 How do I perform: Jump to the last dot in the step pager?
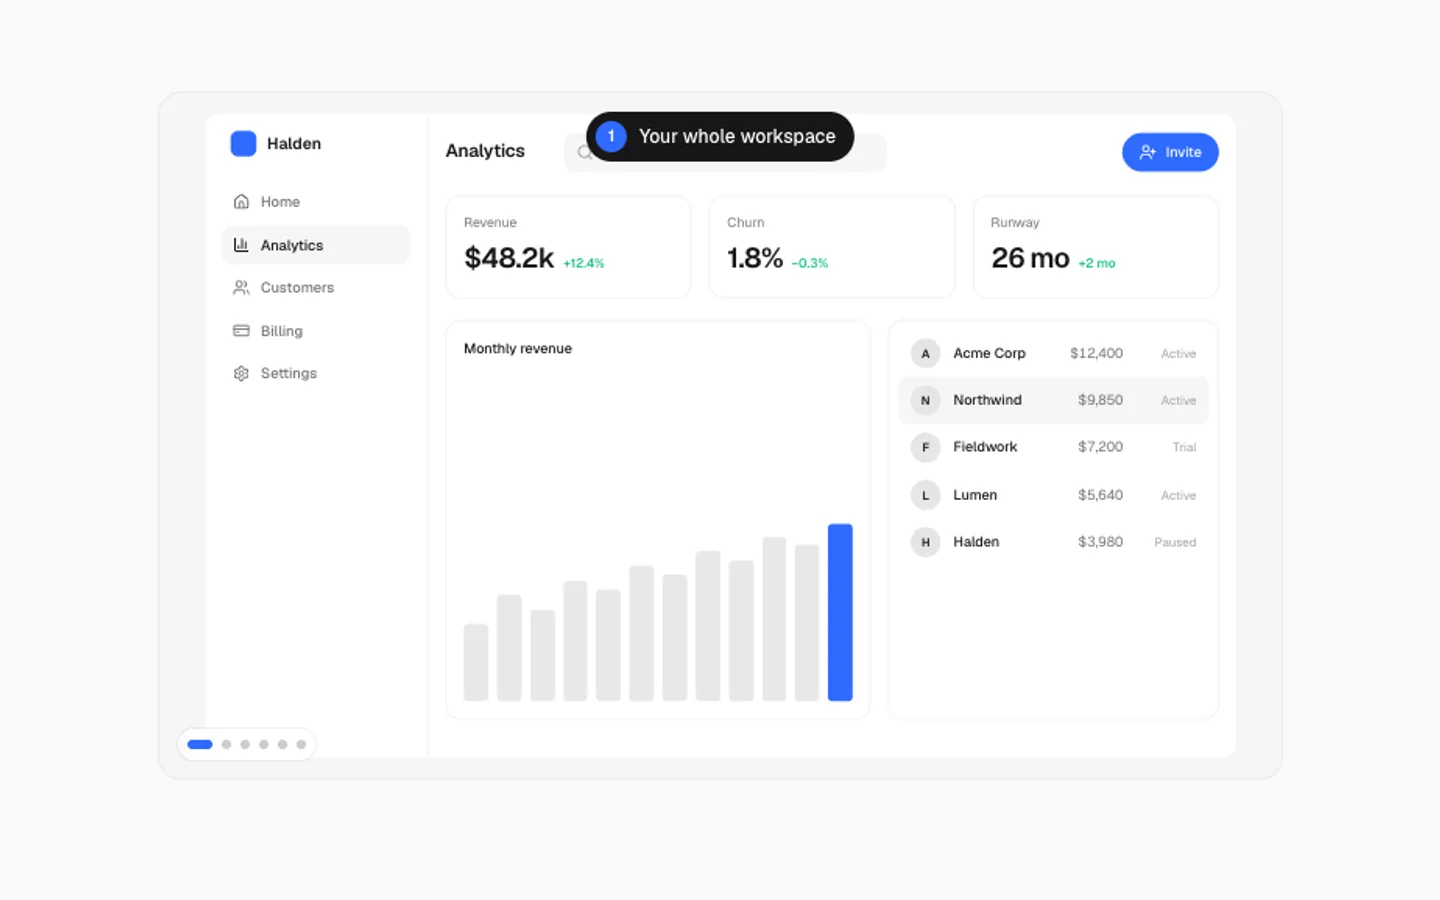301,744
